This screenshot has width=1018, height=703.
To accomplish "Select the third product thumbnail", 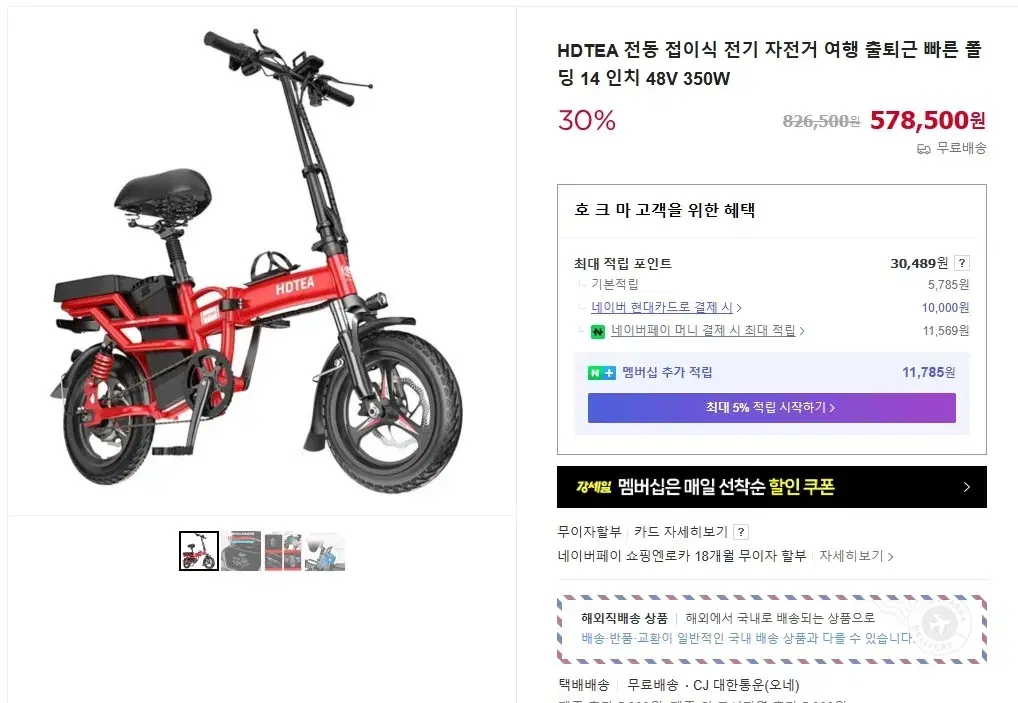I will pos(283,551).
